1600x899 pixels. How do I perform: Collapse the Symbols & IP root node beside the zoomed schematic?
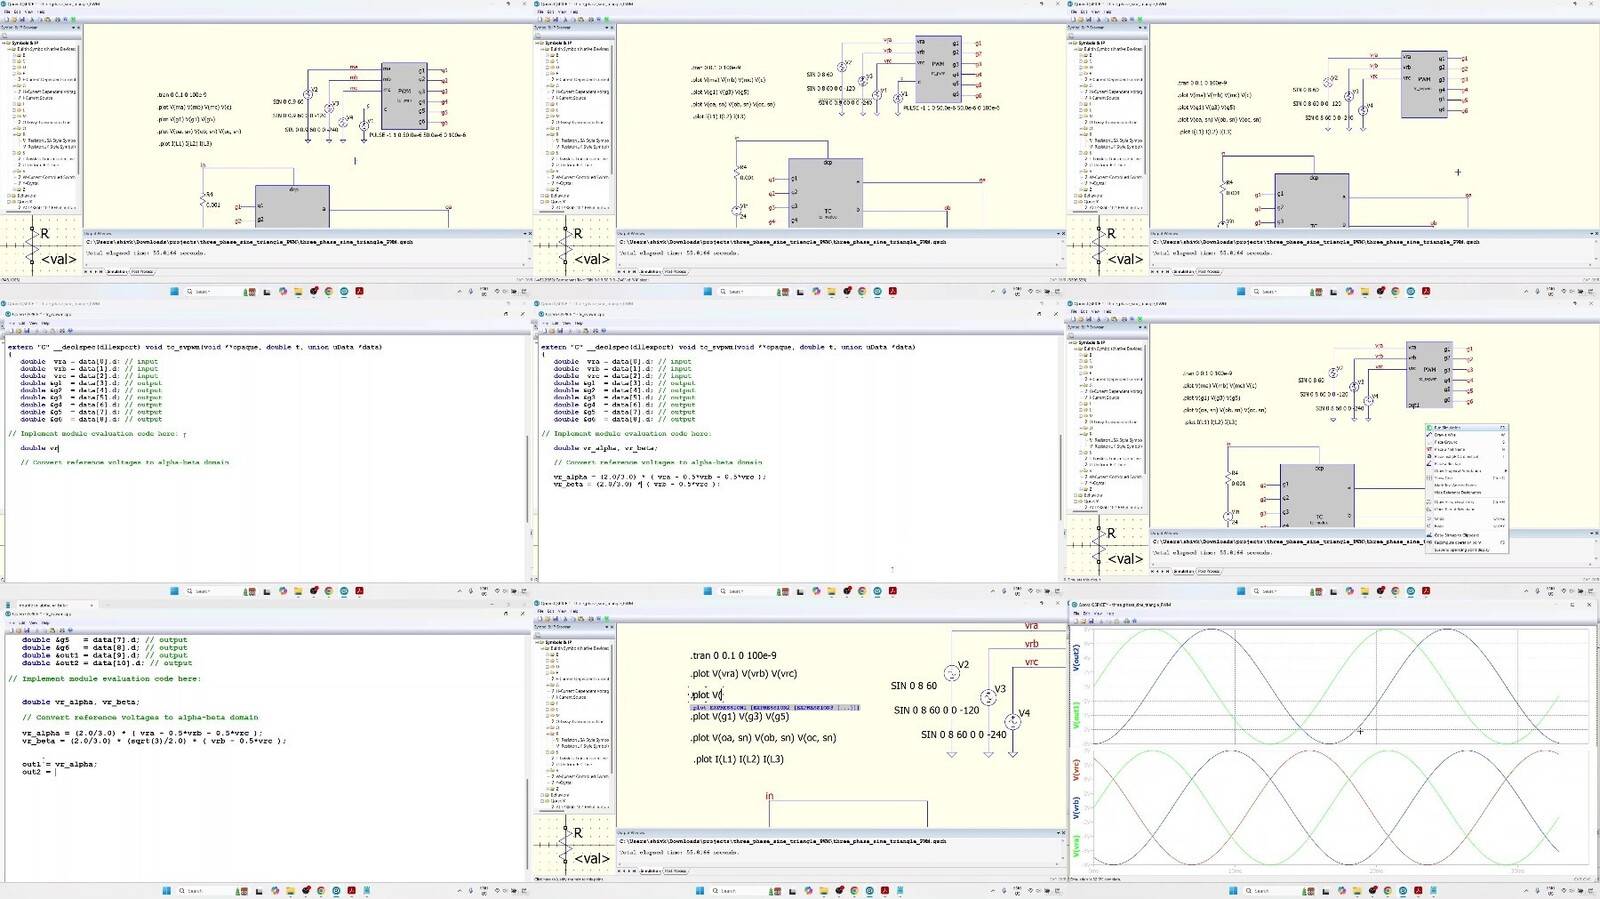pyautogui.click(x=539, y=642)
